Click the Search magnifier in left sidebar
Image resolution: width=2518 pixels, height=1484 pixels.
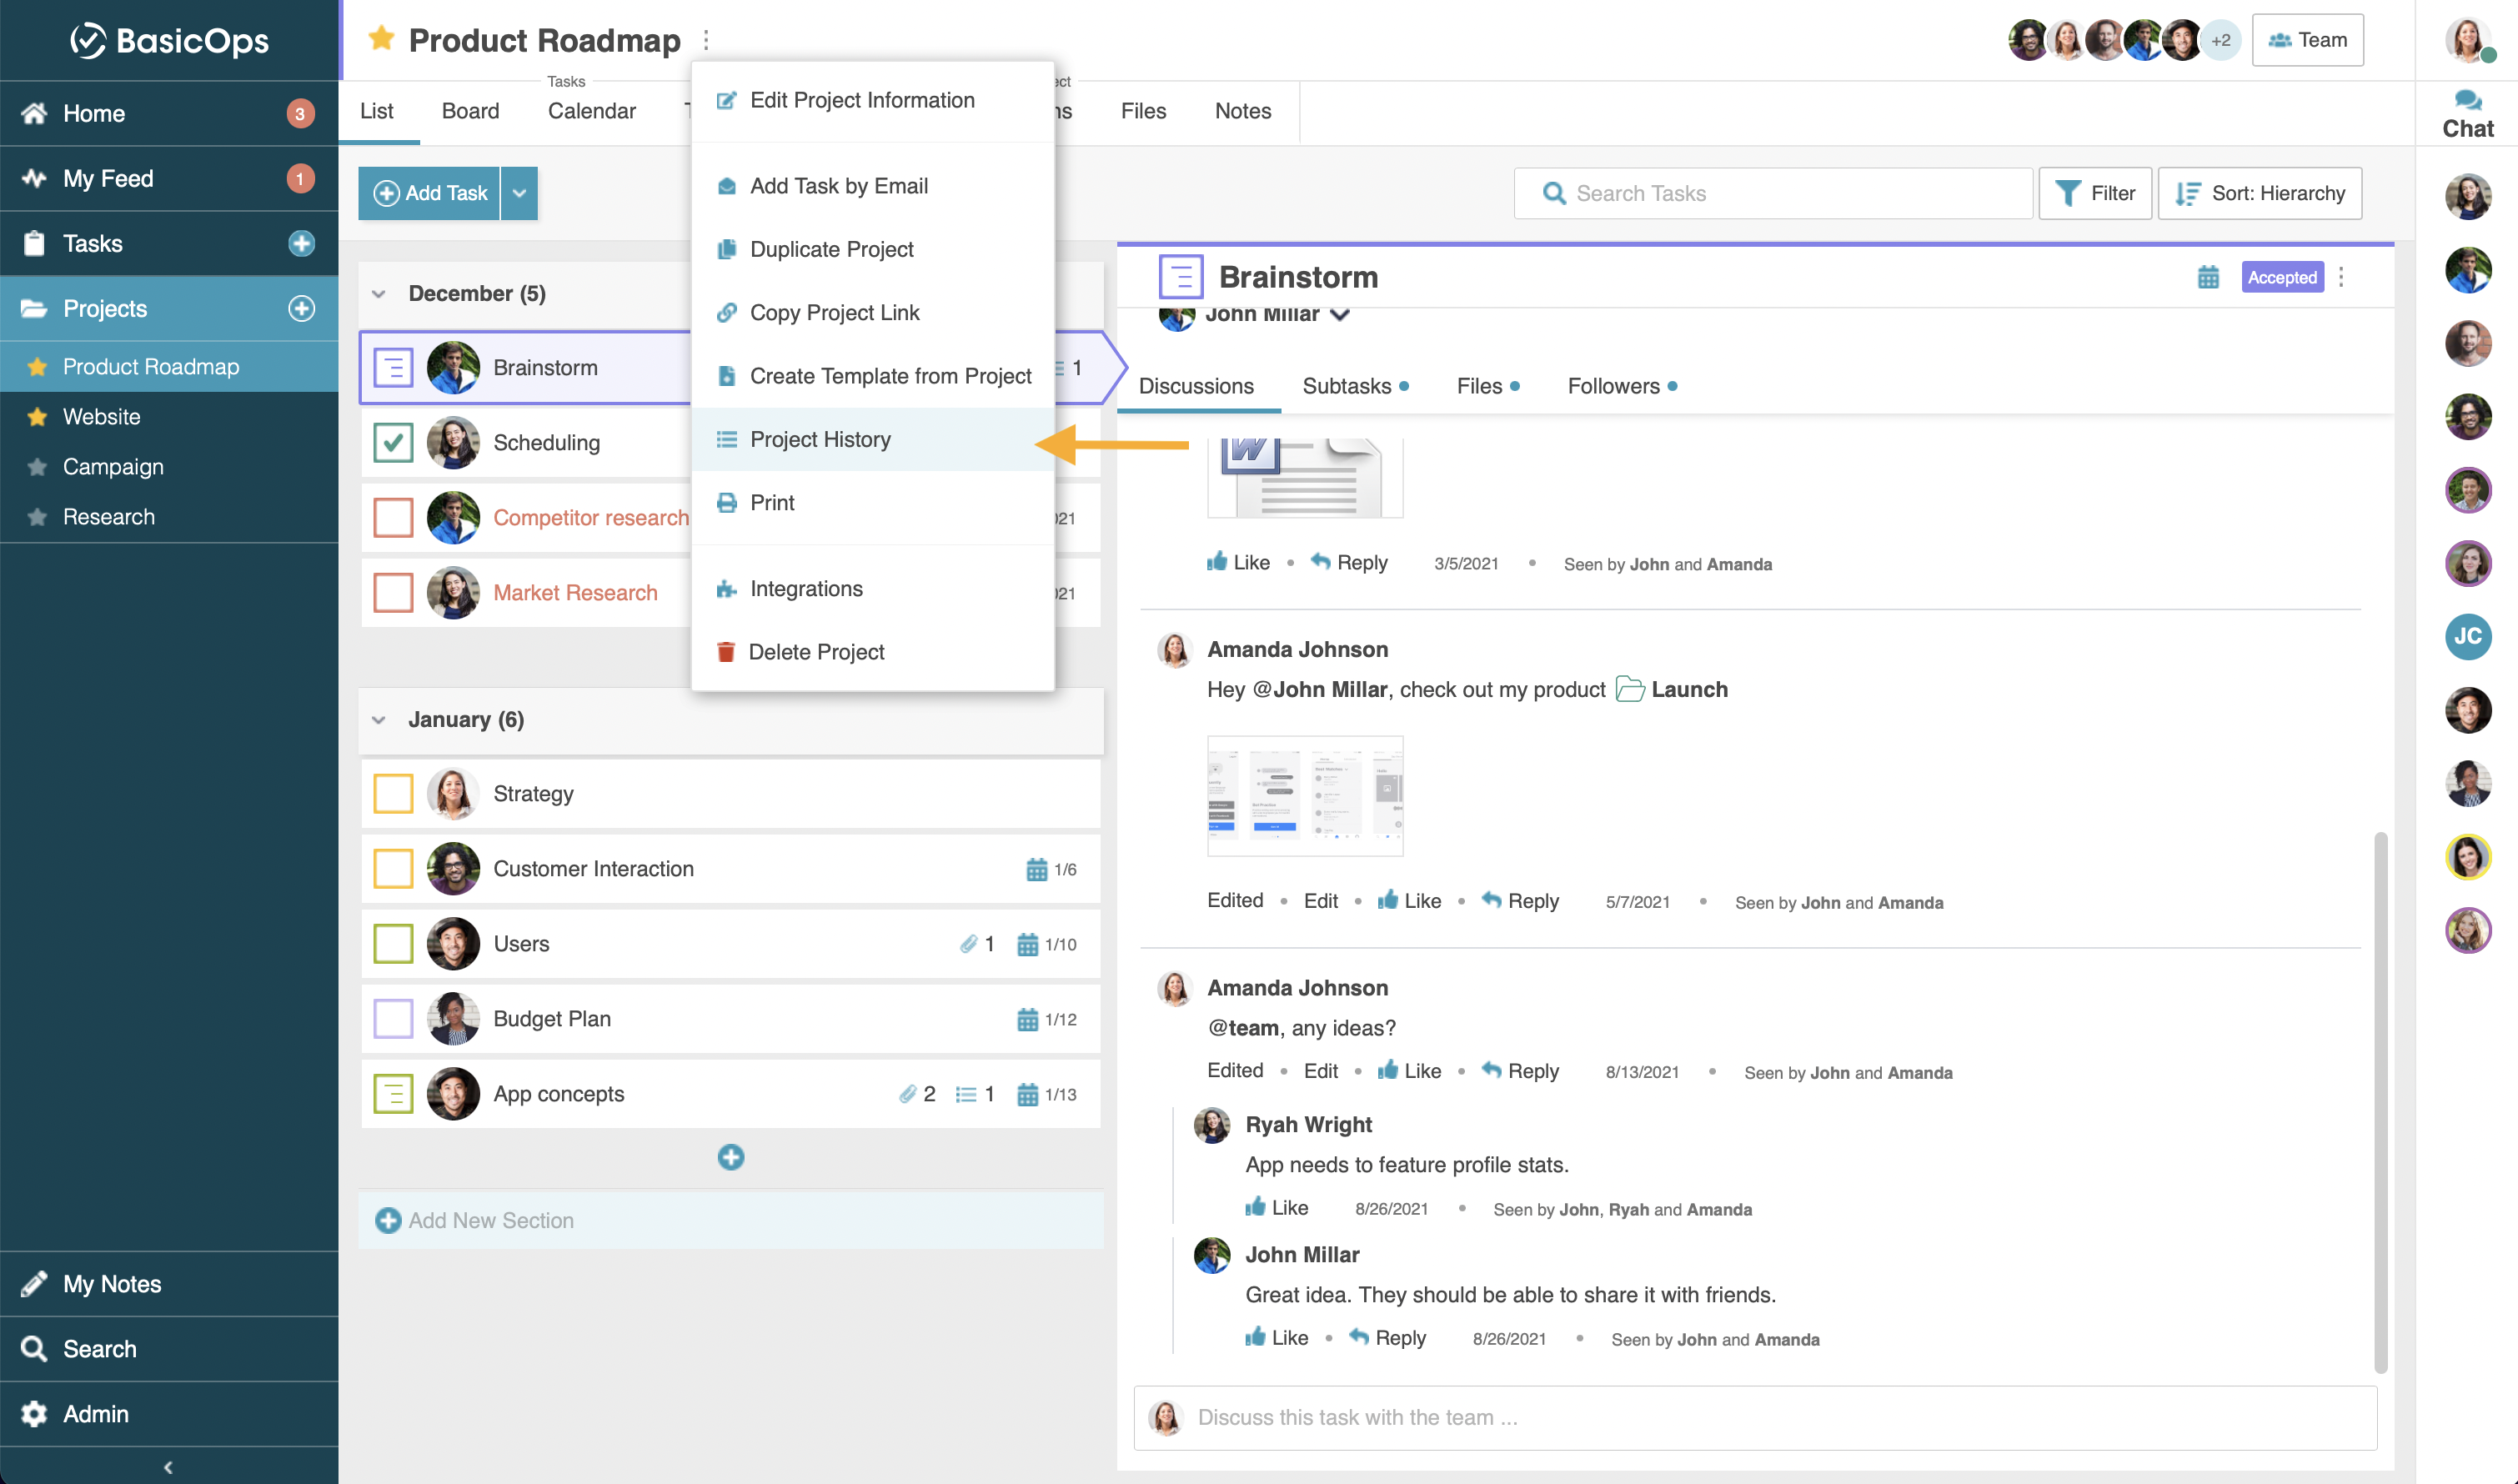pos(34,1348)
